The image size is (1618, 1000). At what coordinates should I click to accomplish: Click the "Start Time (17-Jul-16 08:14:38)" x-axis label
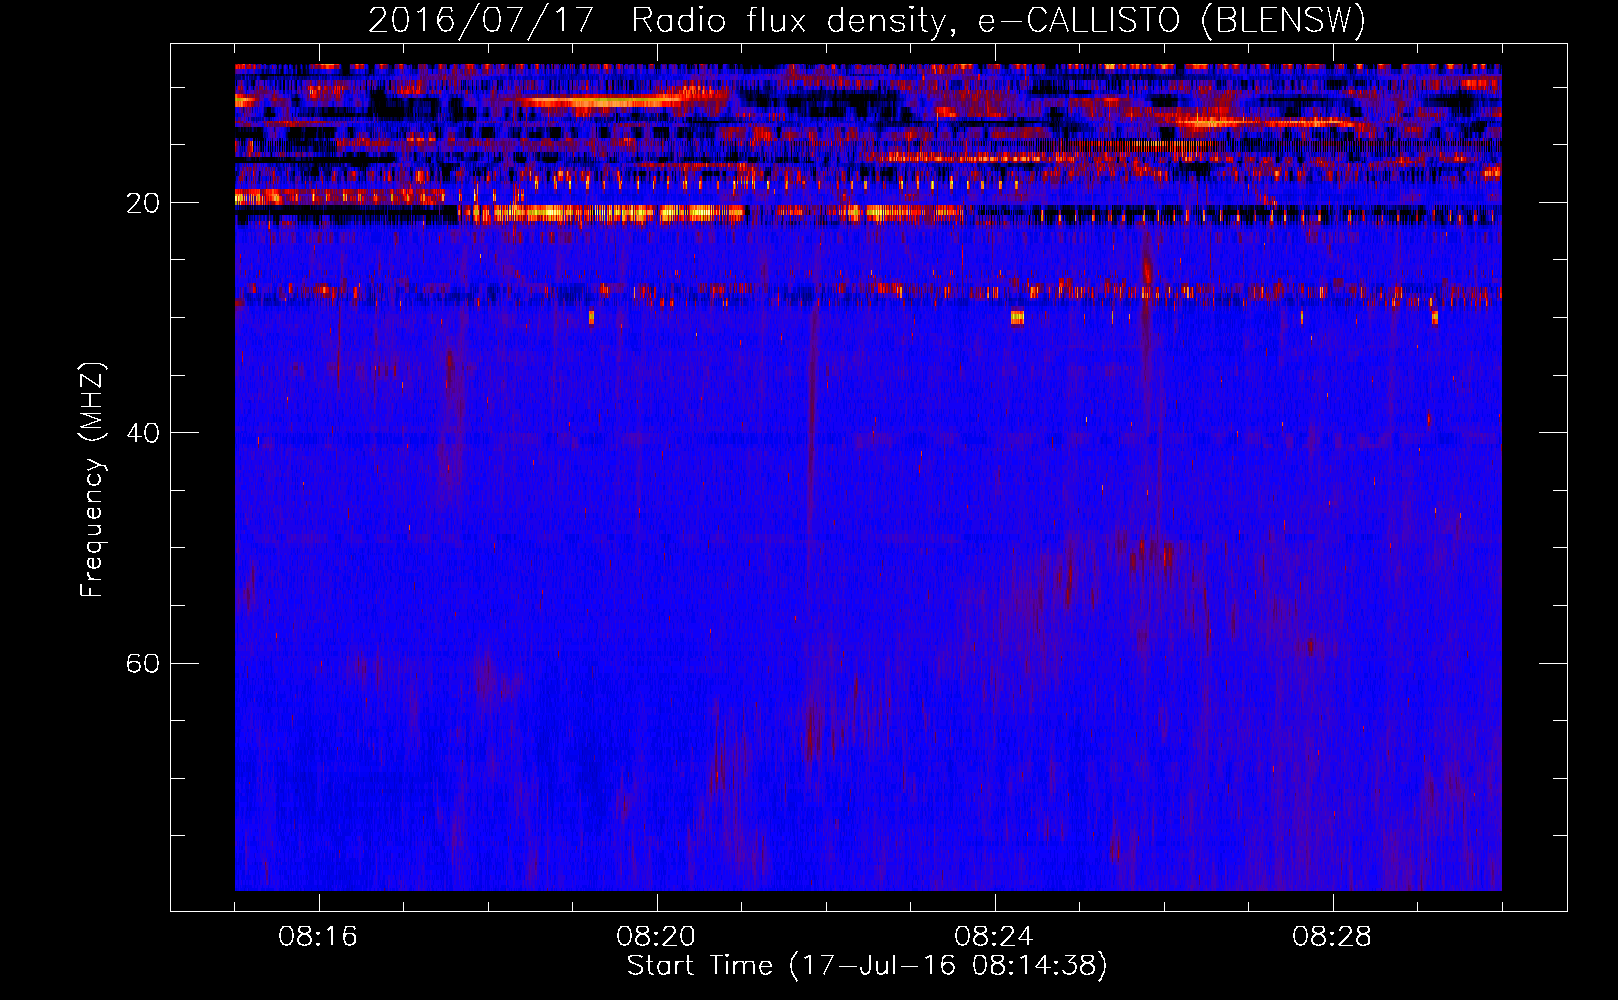click(x=867, y=966)
